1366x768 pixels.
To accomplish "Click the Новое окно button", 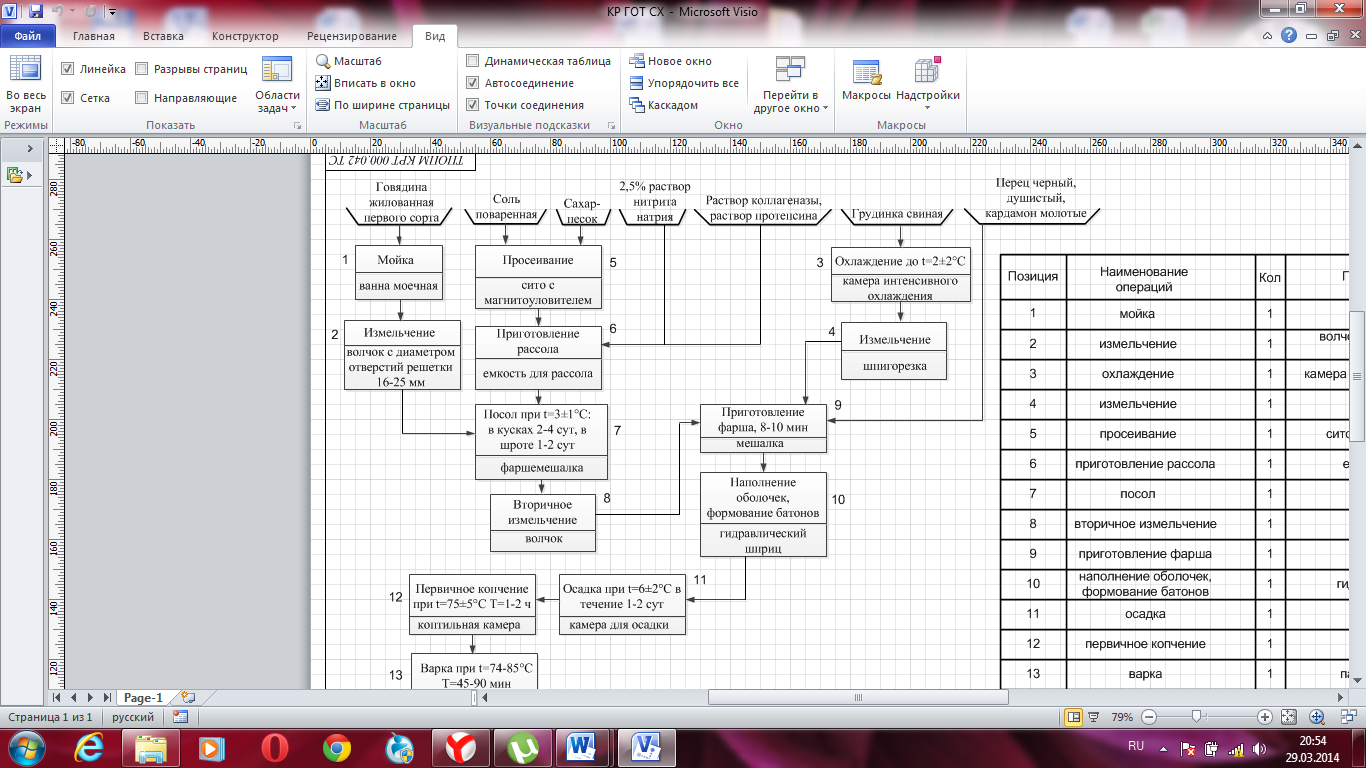I will [670, 61].
